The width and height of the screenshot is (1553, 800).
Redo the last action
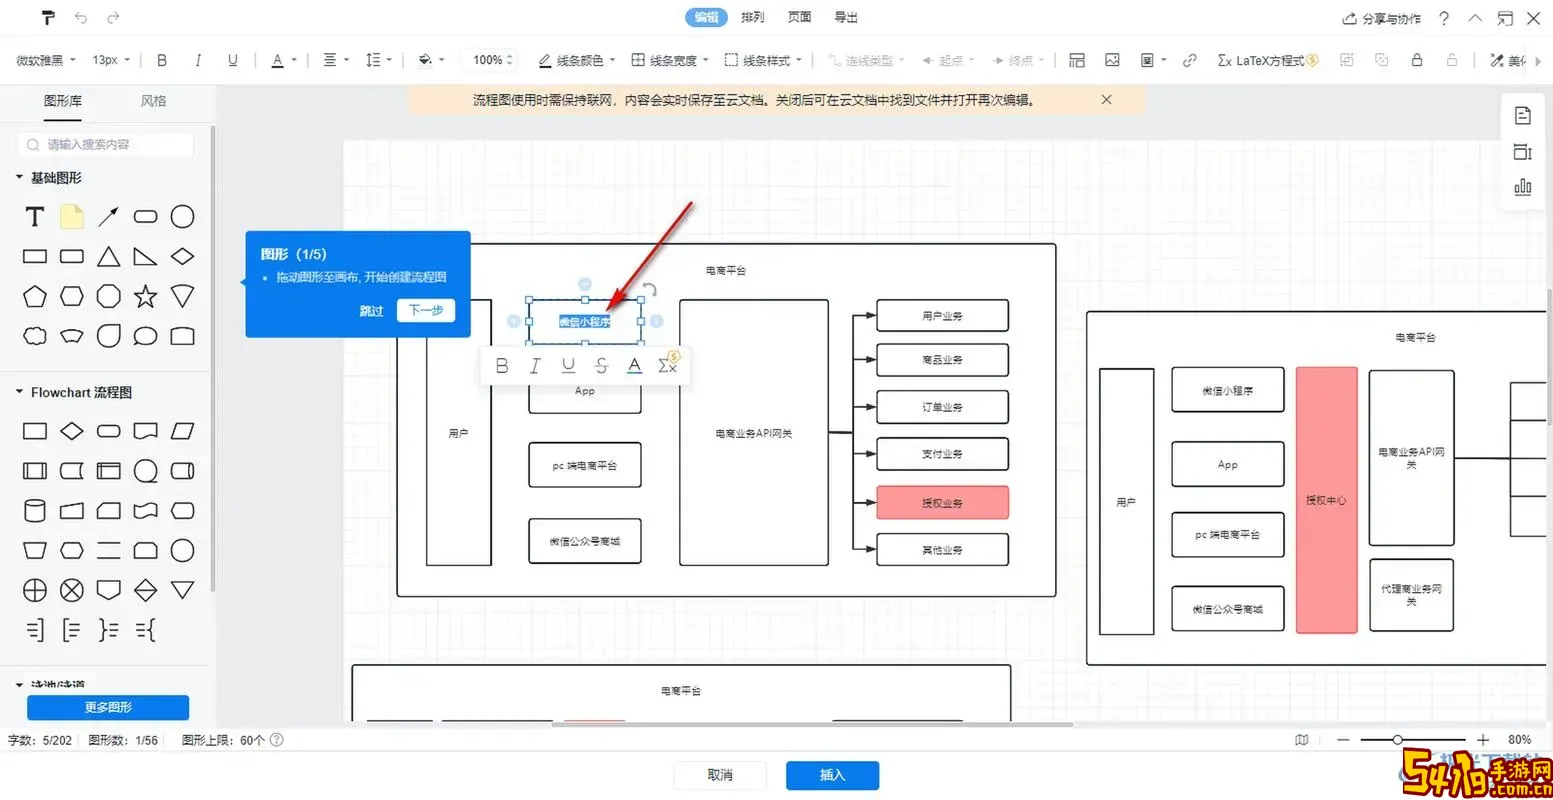(x=113, y=18)
